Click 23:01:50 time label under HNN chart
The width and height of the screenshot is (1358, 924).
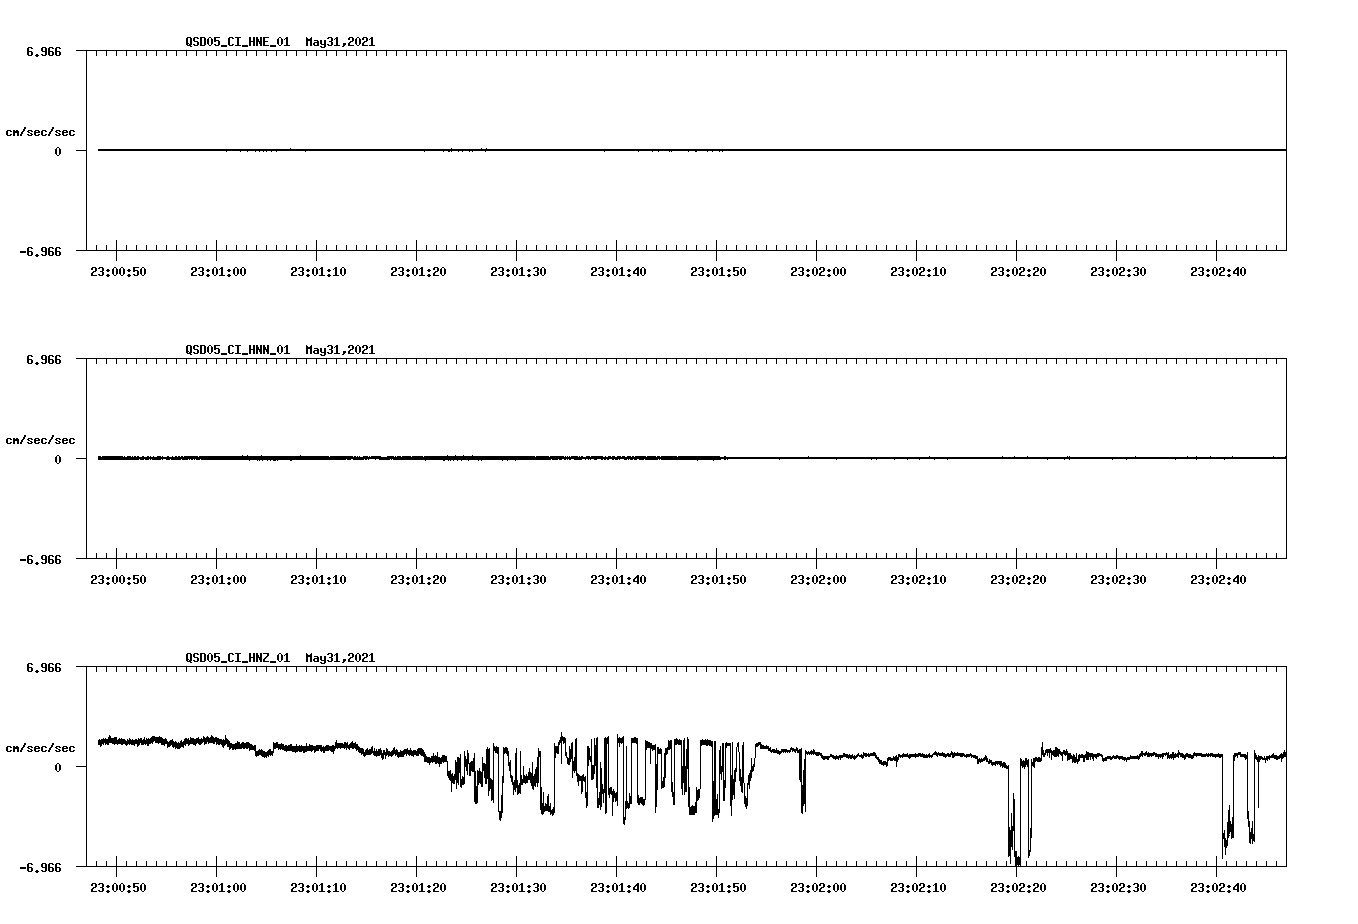coord(718,580)
